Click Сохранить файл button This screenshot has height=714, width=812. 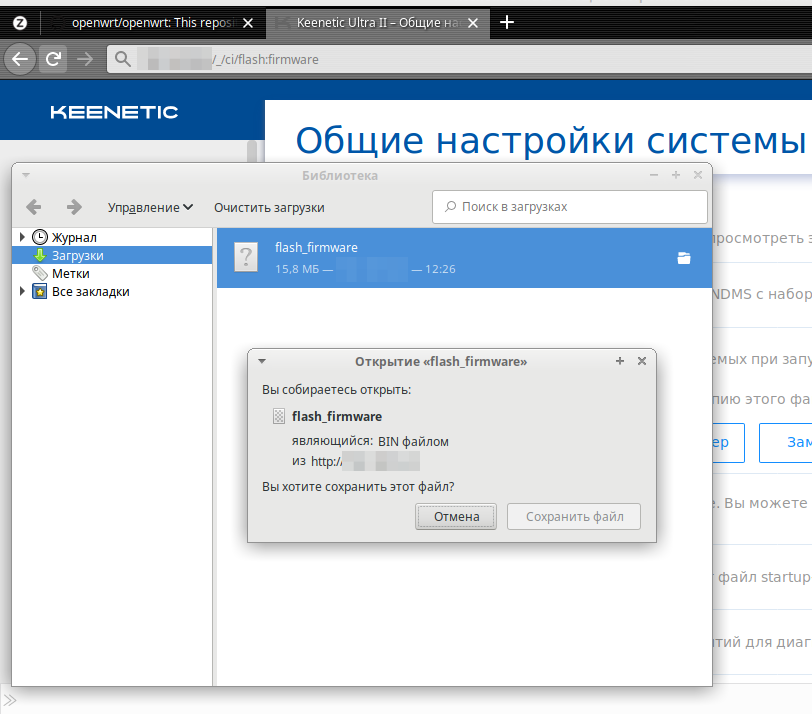pyautogui.click(x=574, y=517)
